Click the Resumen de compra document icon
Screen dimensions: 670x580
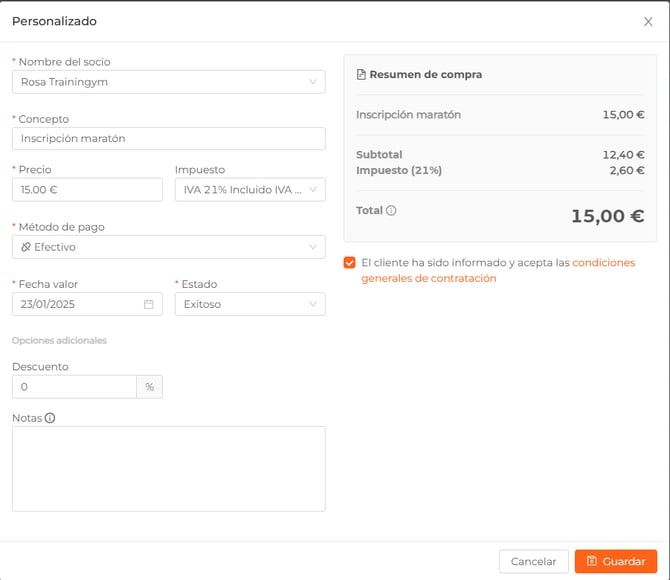(362, 75)
